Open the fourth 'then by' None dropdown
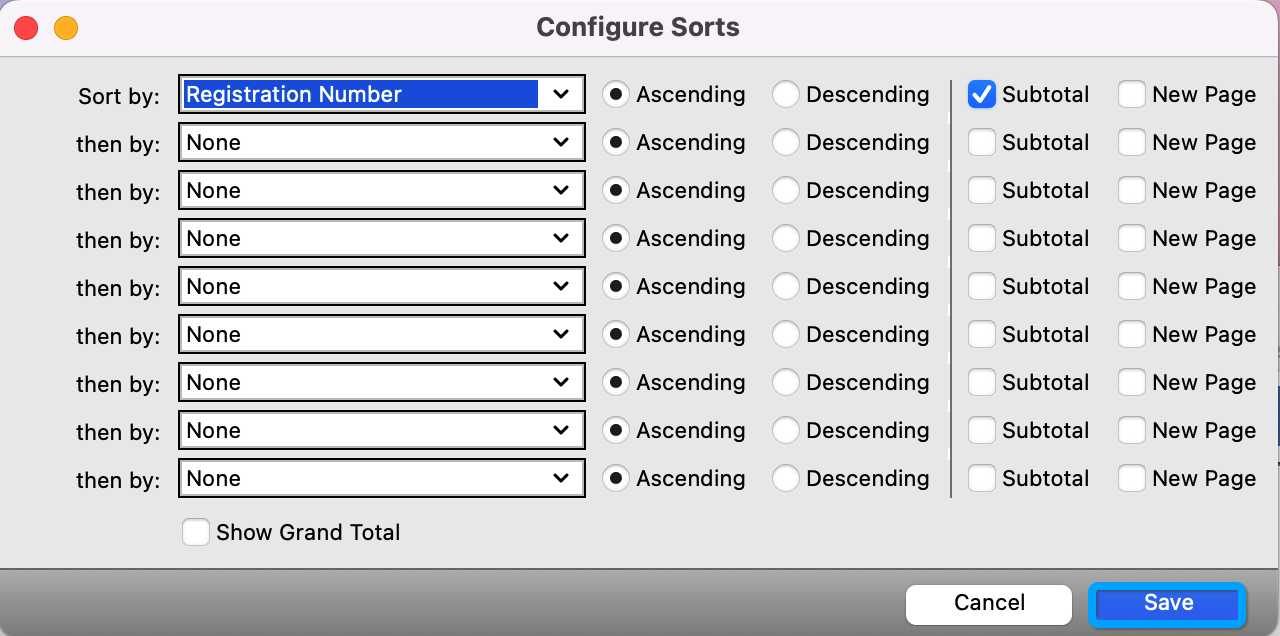The image size is (1280, 636). tap(381, 287)
